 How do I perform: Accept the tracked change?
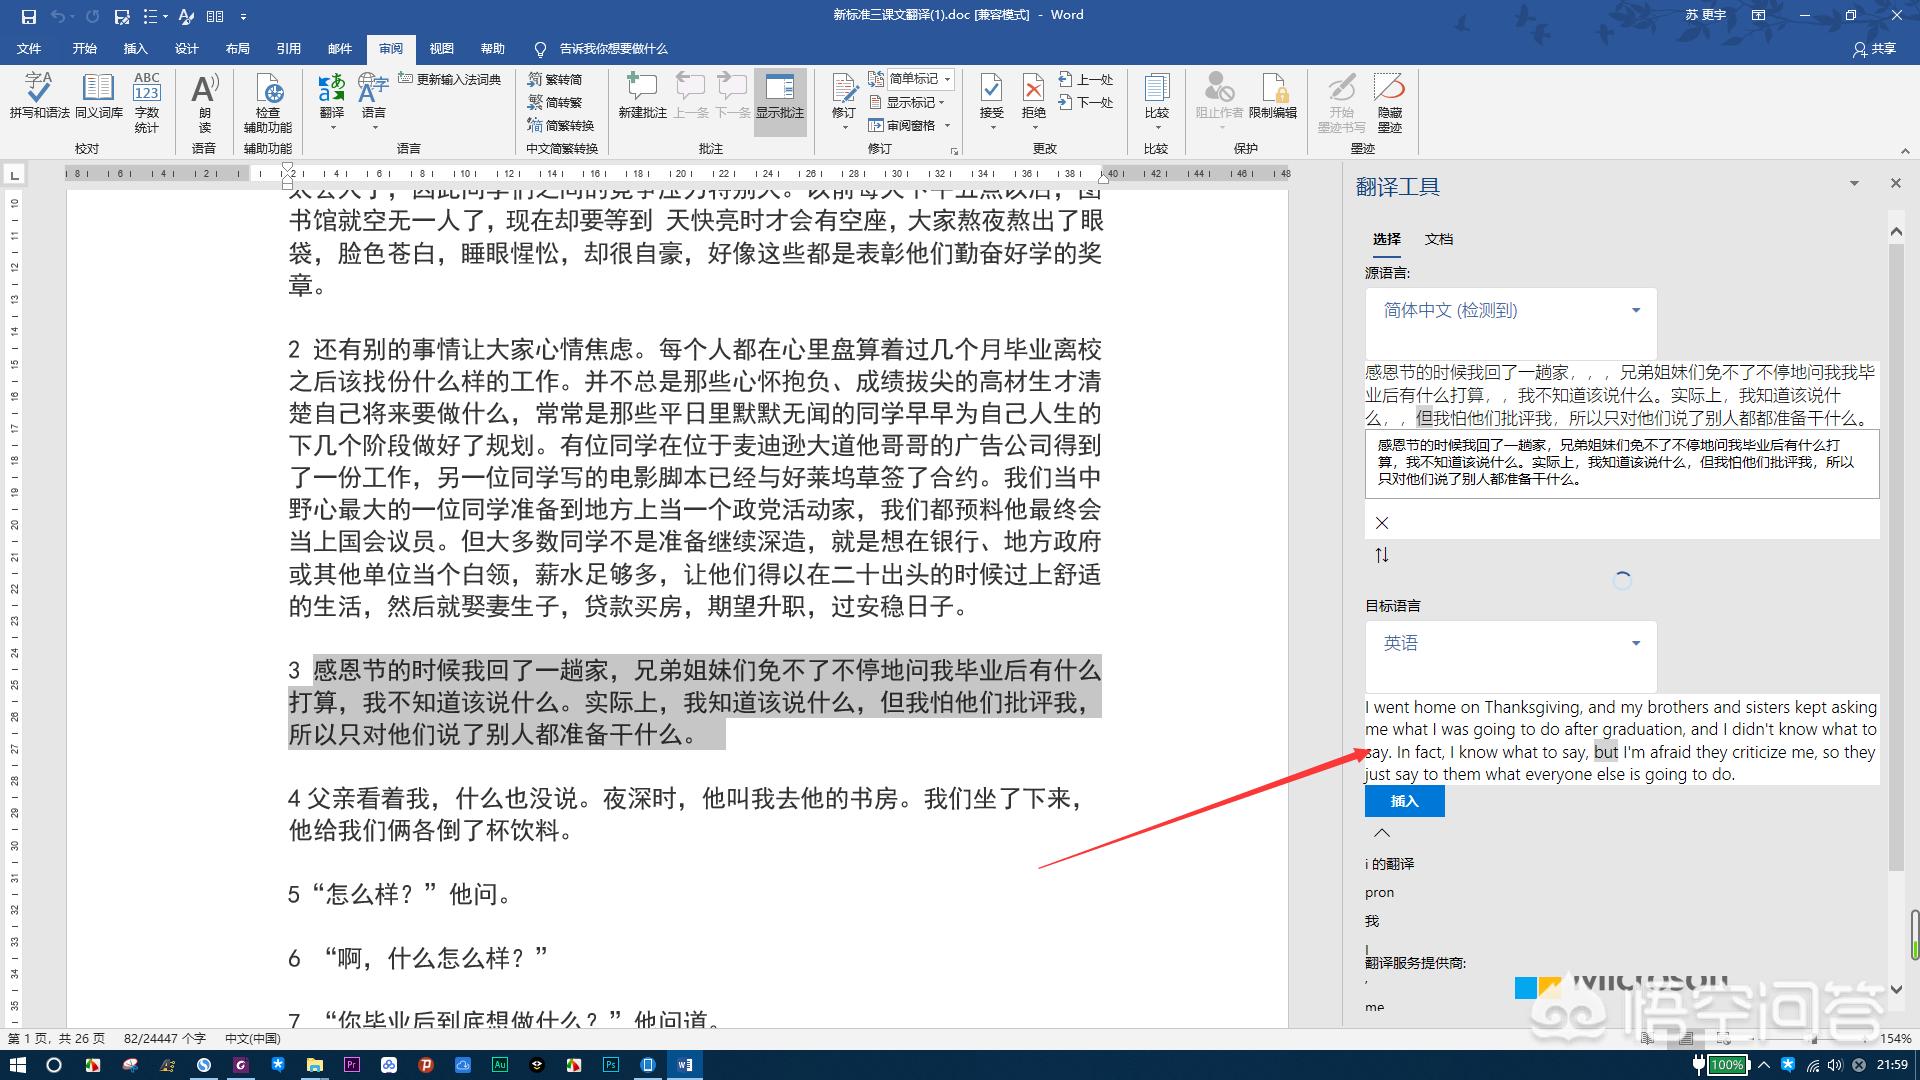pos(992,102)
